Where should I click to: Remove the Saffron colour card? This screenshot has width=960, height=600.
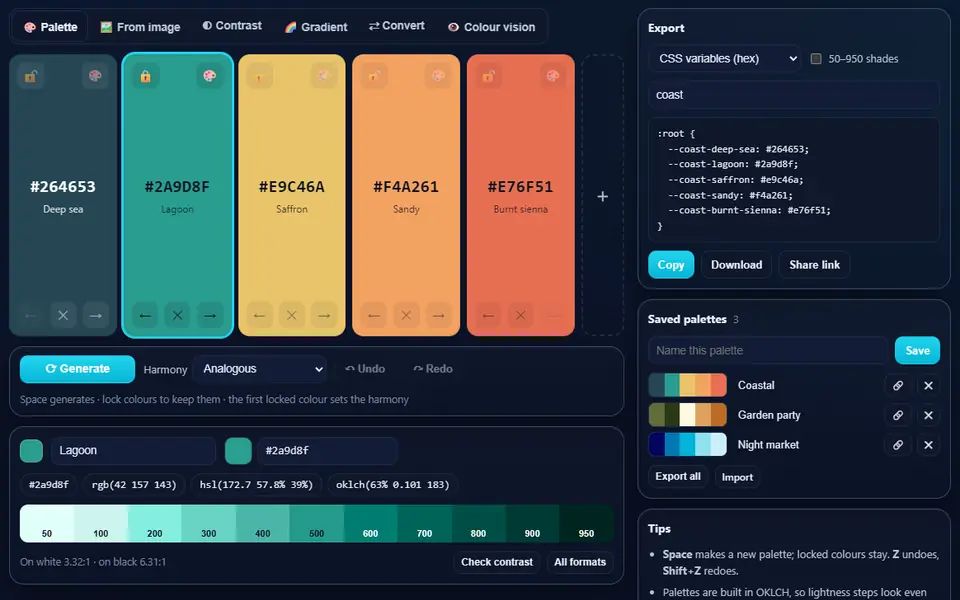pos(291,315)
